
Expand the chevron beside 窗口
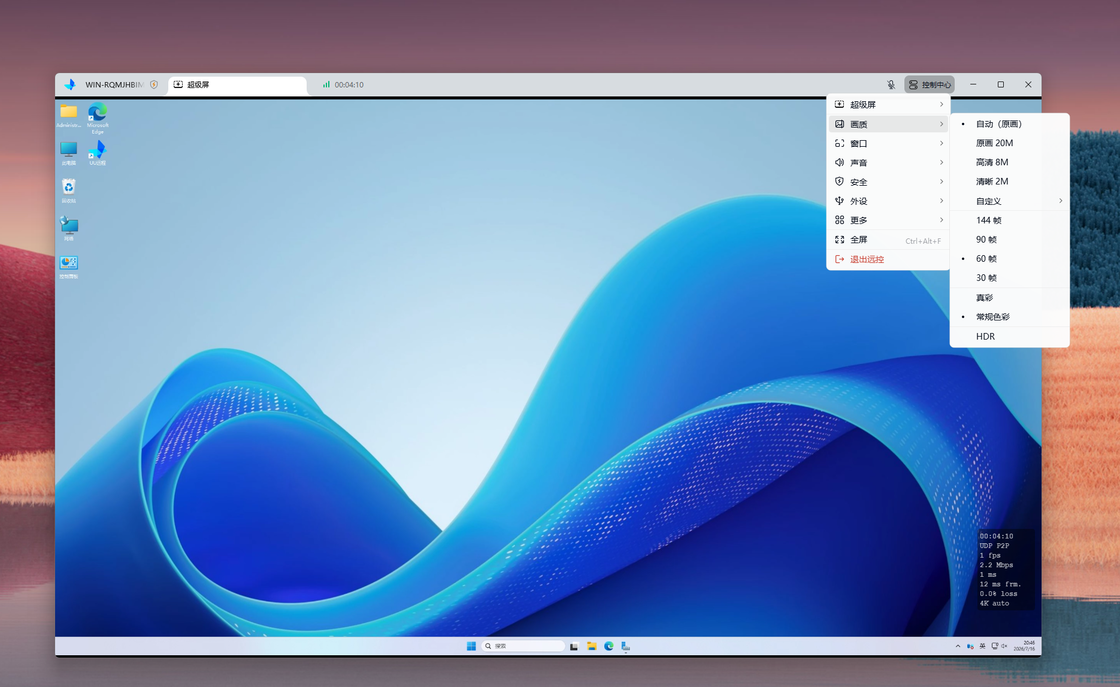tap(941, 143)
